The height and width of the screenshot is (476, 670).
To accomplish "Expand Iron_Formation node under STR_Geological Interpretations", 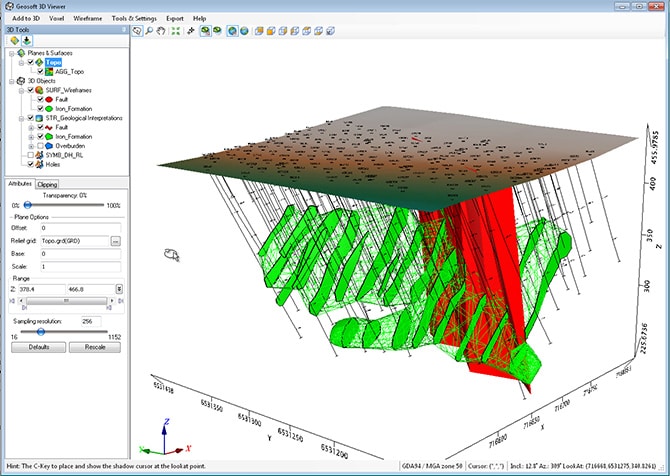I will [31, 137].
